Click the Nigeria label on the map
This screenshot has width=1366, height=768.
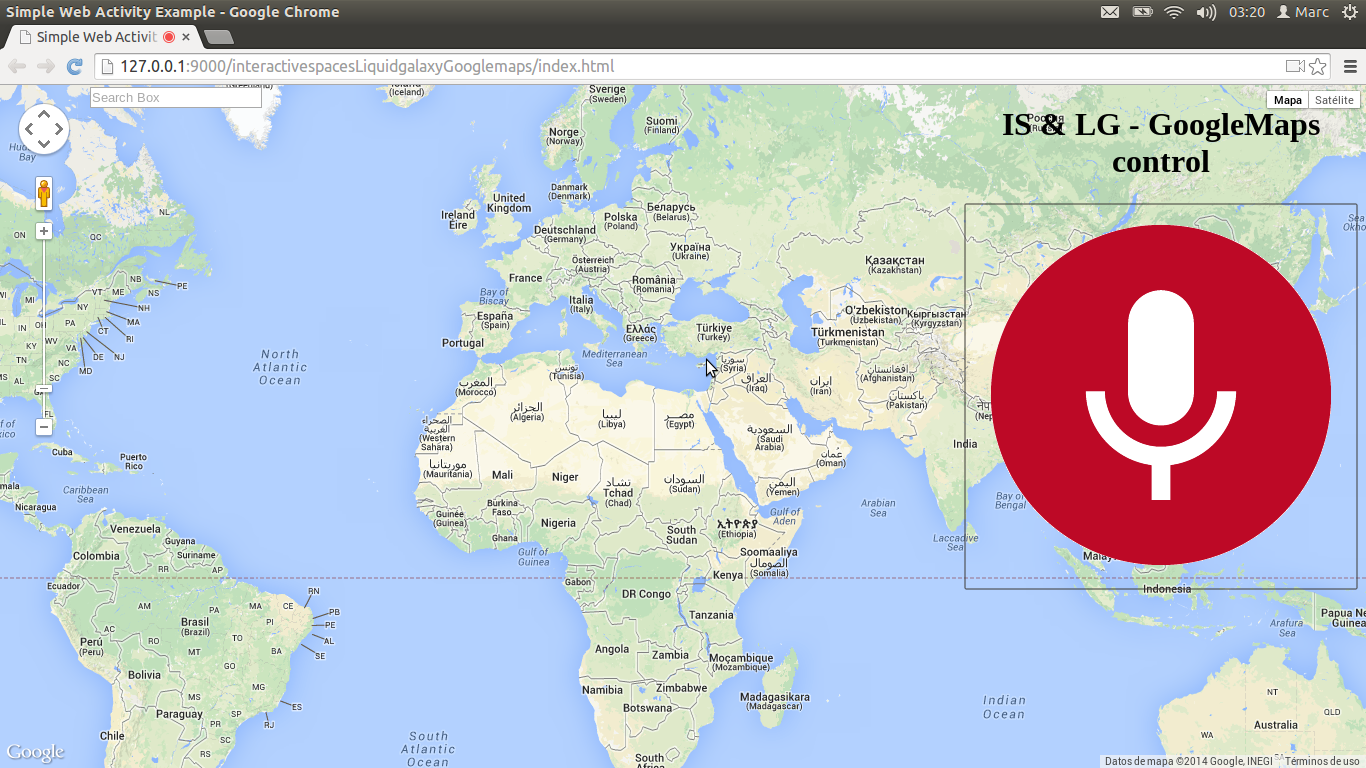[558, 523]
